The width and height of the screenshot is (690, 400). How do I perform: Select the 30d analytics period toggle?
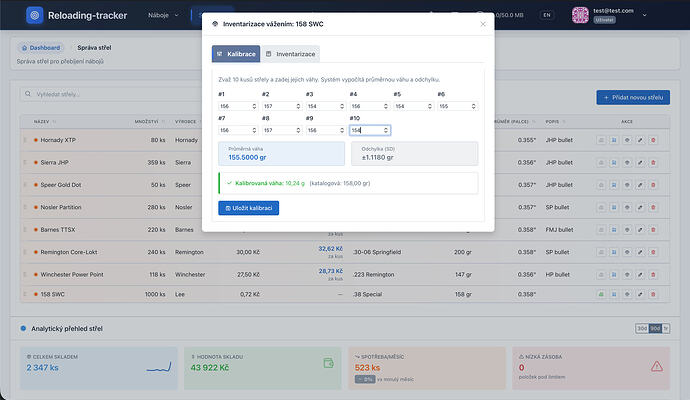tap(642, 327)
